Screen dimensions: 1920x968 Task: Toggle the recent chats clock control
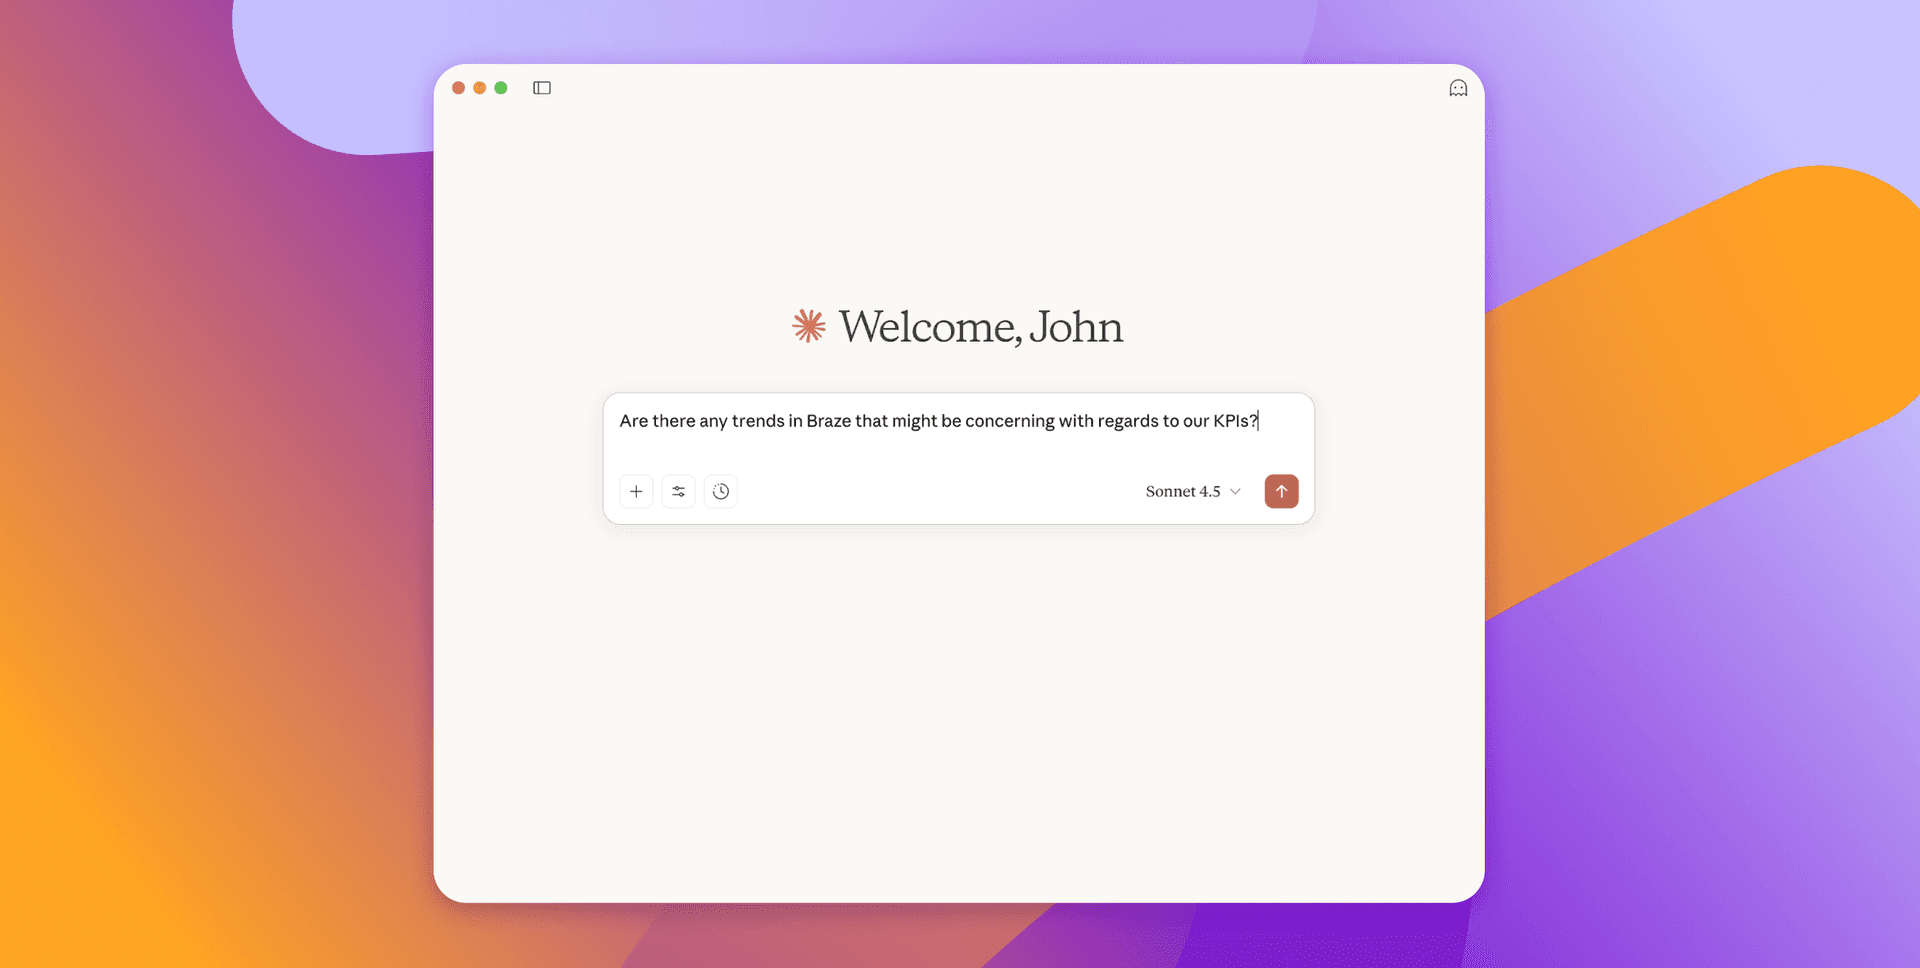pyautogui.click(x=721, y=491)
